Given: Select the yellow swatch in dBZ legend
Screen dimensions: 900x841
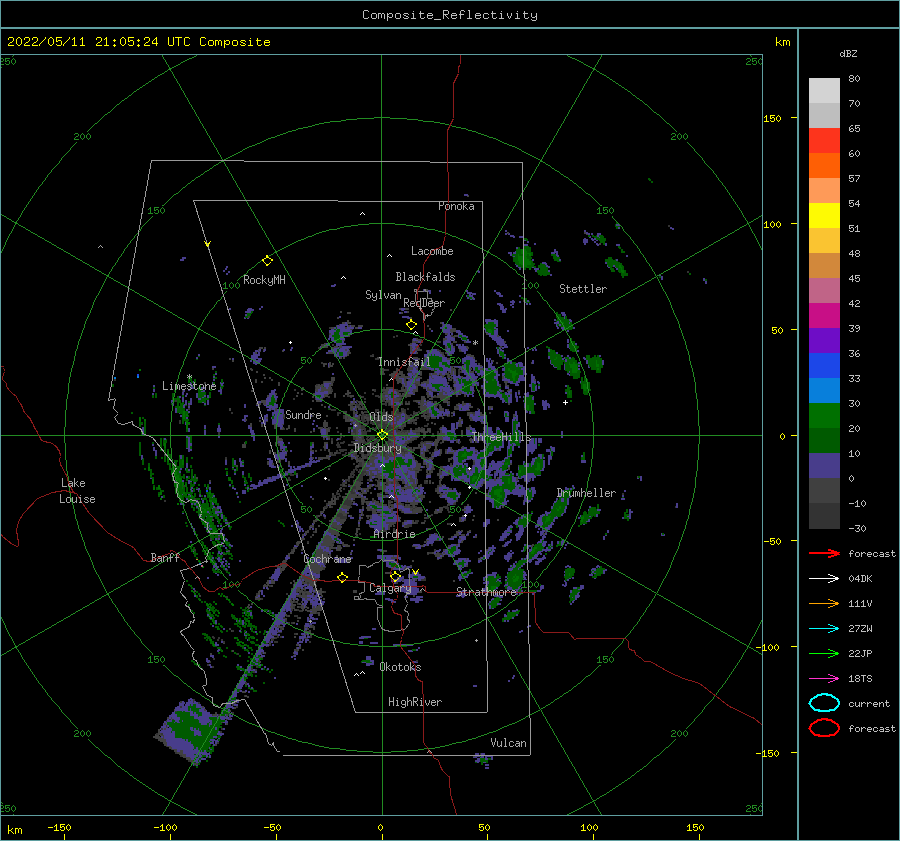Looking at the screenshot, I should pyautogui.click(x=824, y=216).
